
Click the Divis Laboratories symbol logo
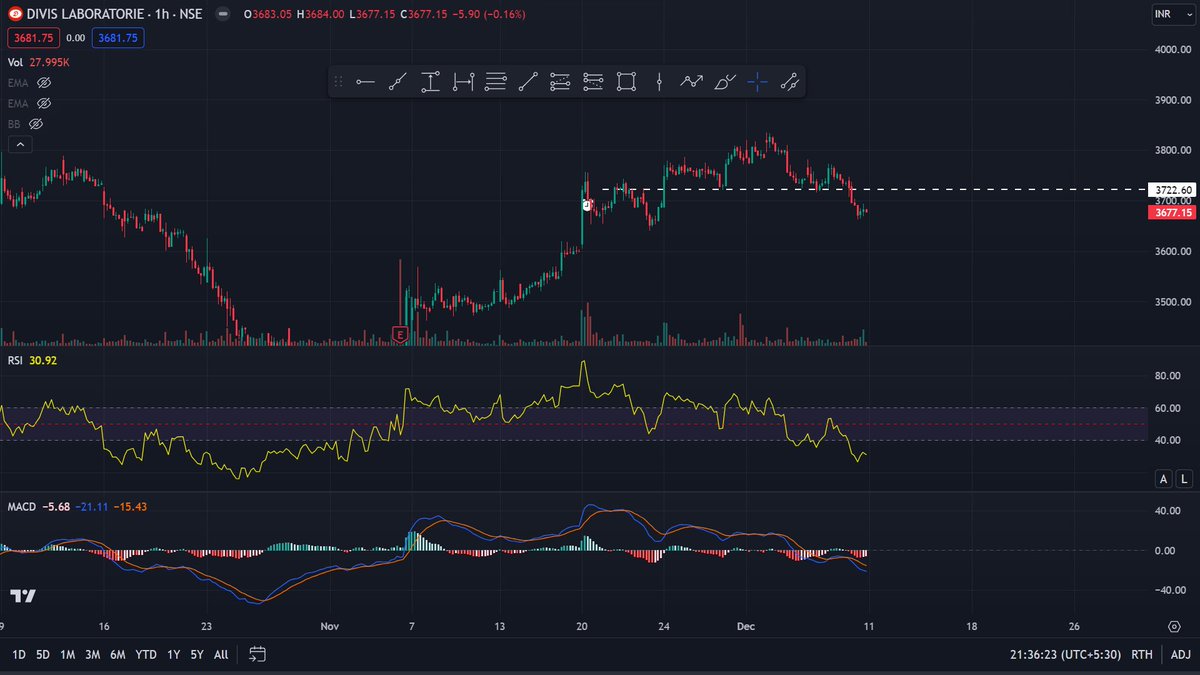pyautogui.click(x=15, y=15)
